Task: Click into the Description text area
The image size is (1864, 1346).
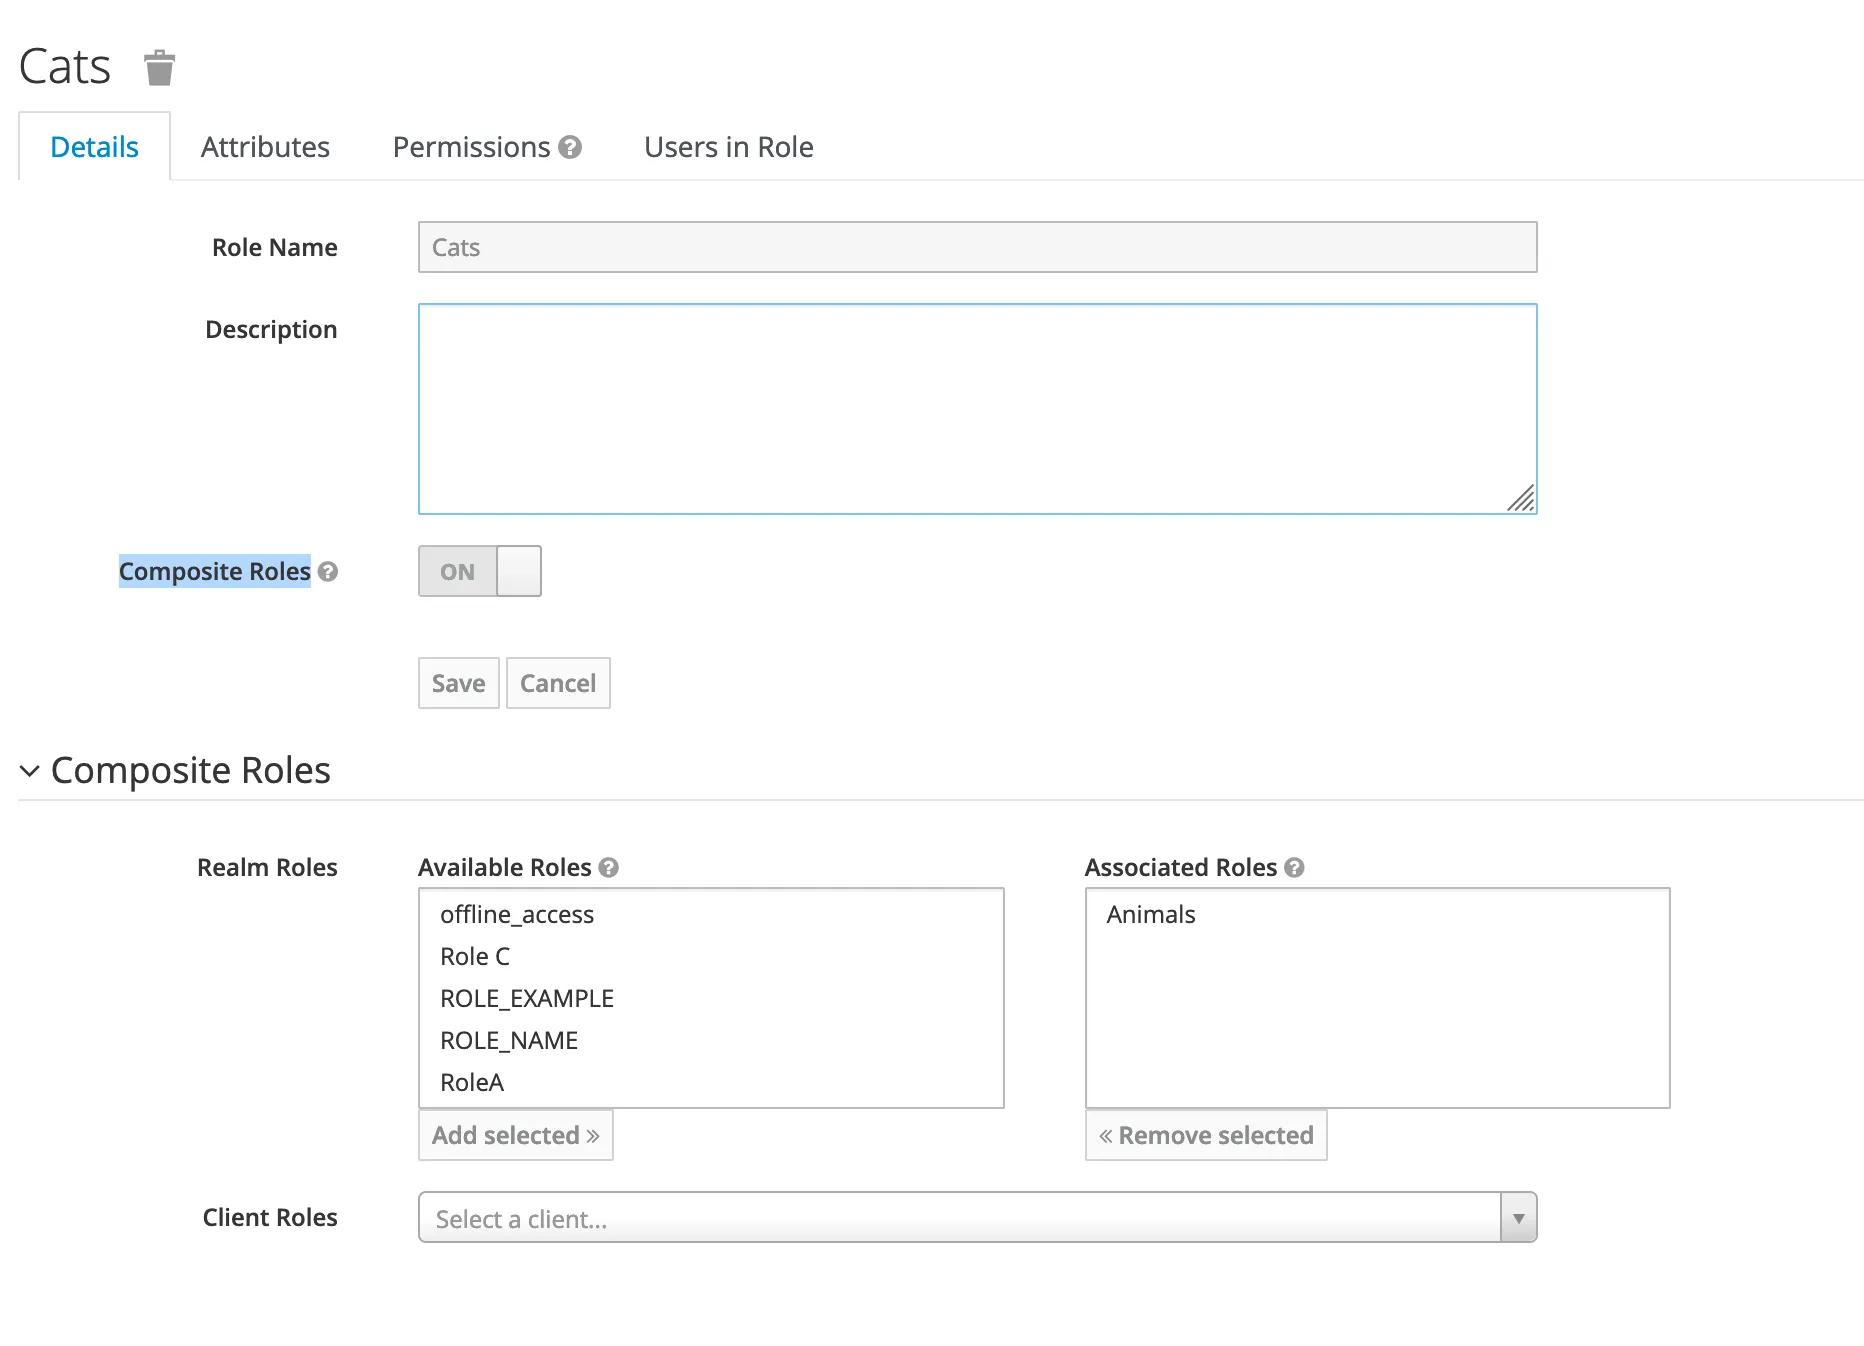Action: tap(976, 408)
